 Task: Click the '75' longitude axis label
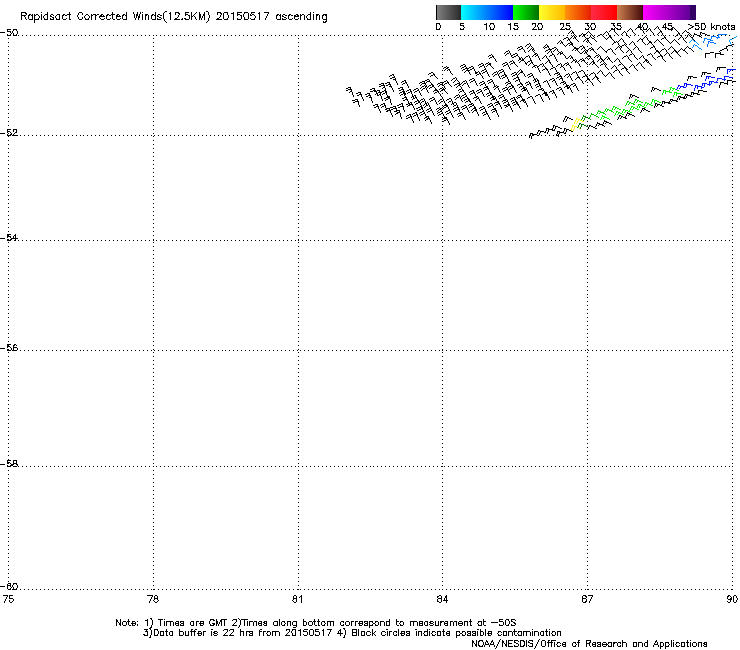8,599
